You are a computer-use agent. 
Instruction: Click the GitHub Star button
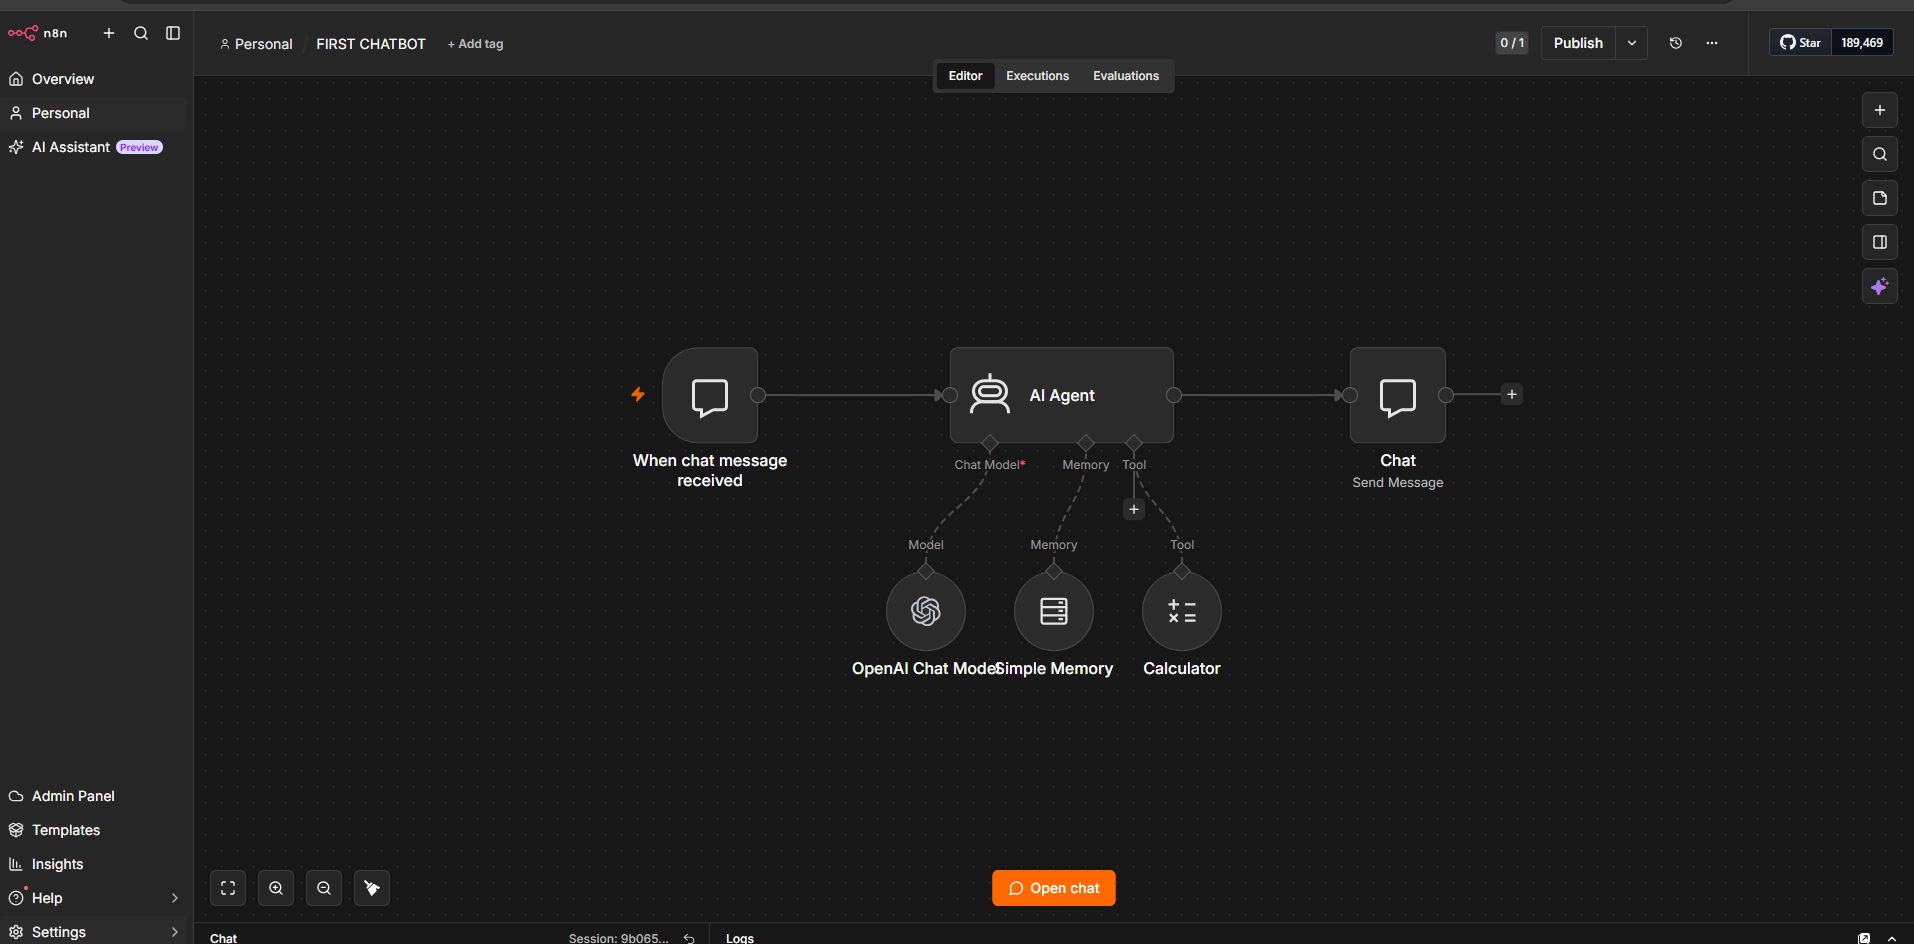(x=1800, y=43)
